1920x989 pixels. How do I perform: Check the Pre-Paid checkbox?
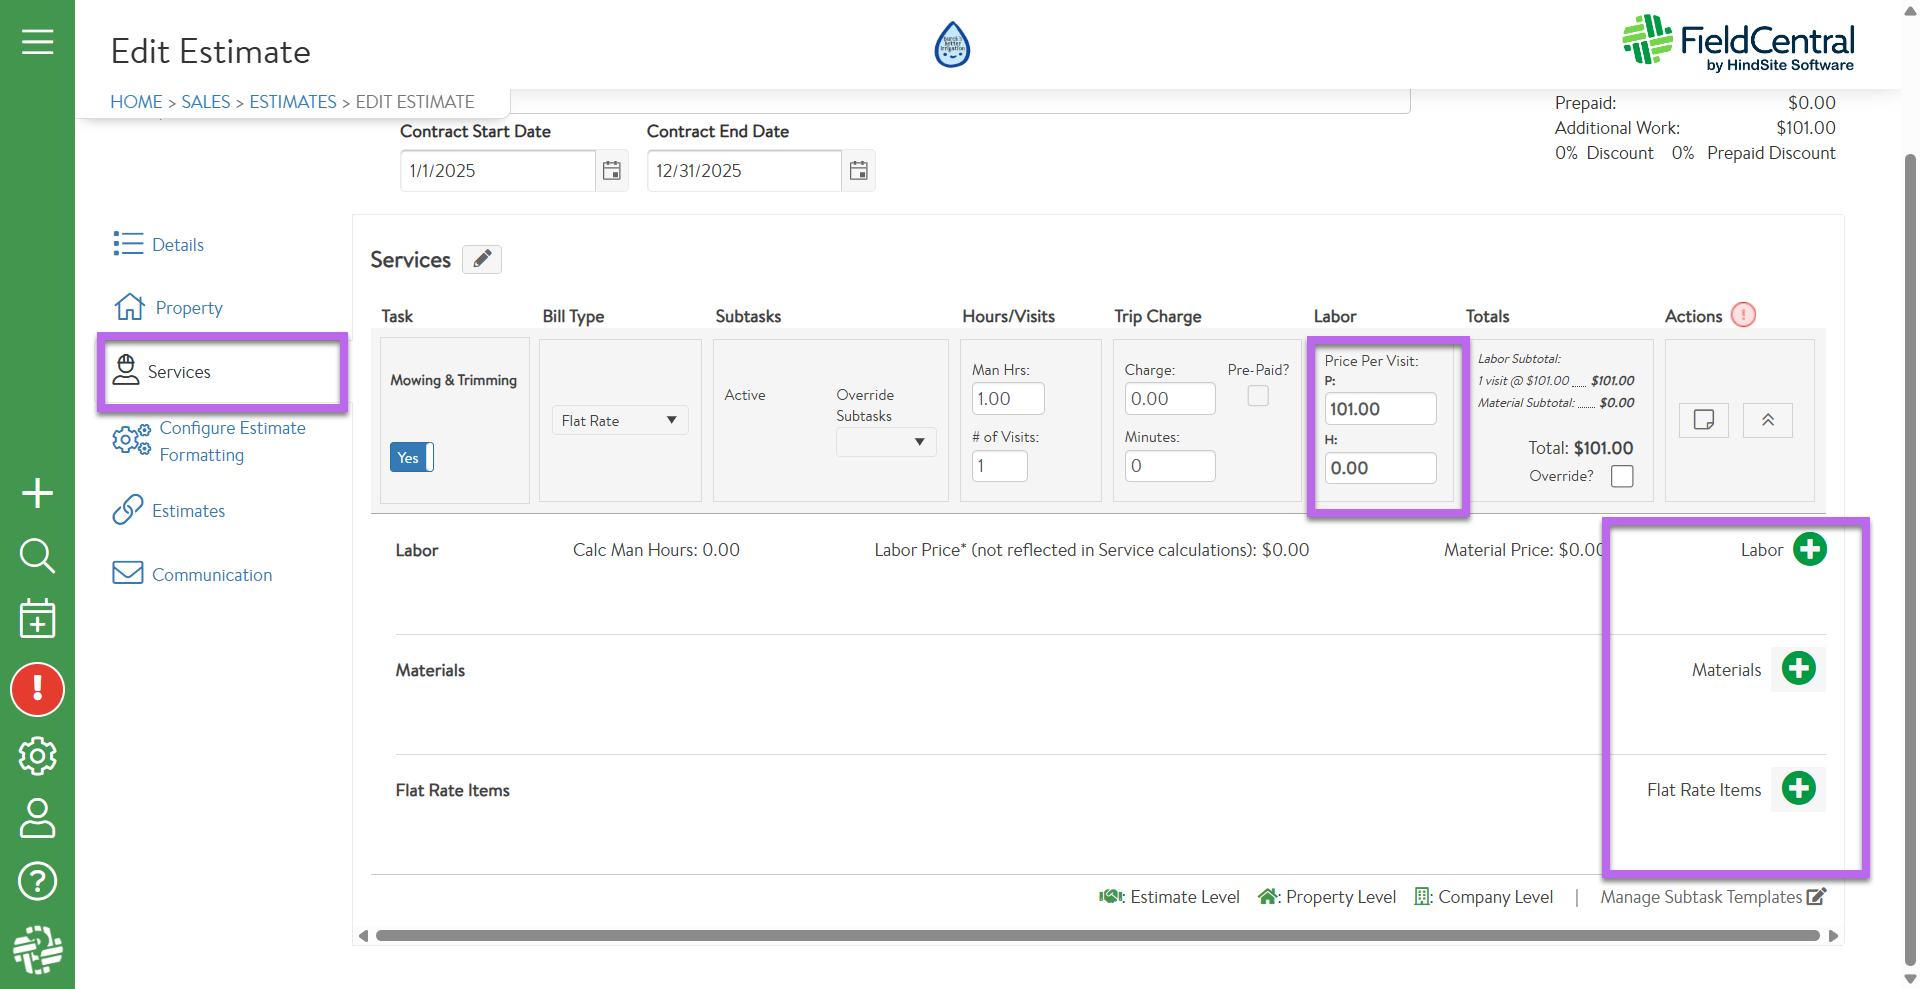(1258, 396)
